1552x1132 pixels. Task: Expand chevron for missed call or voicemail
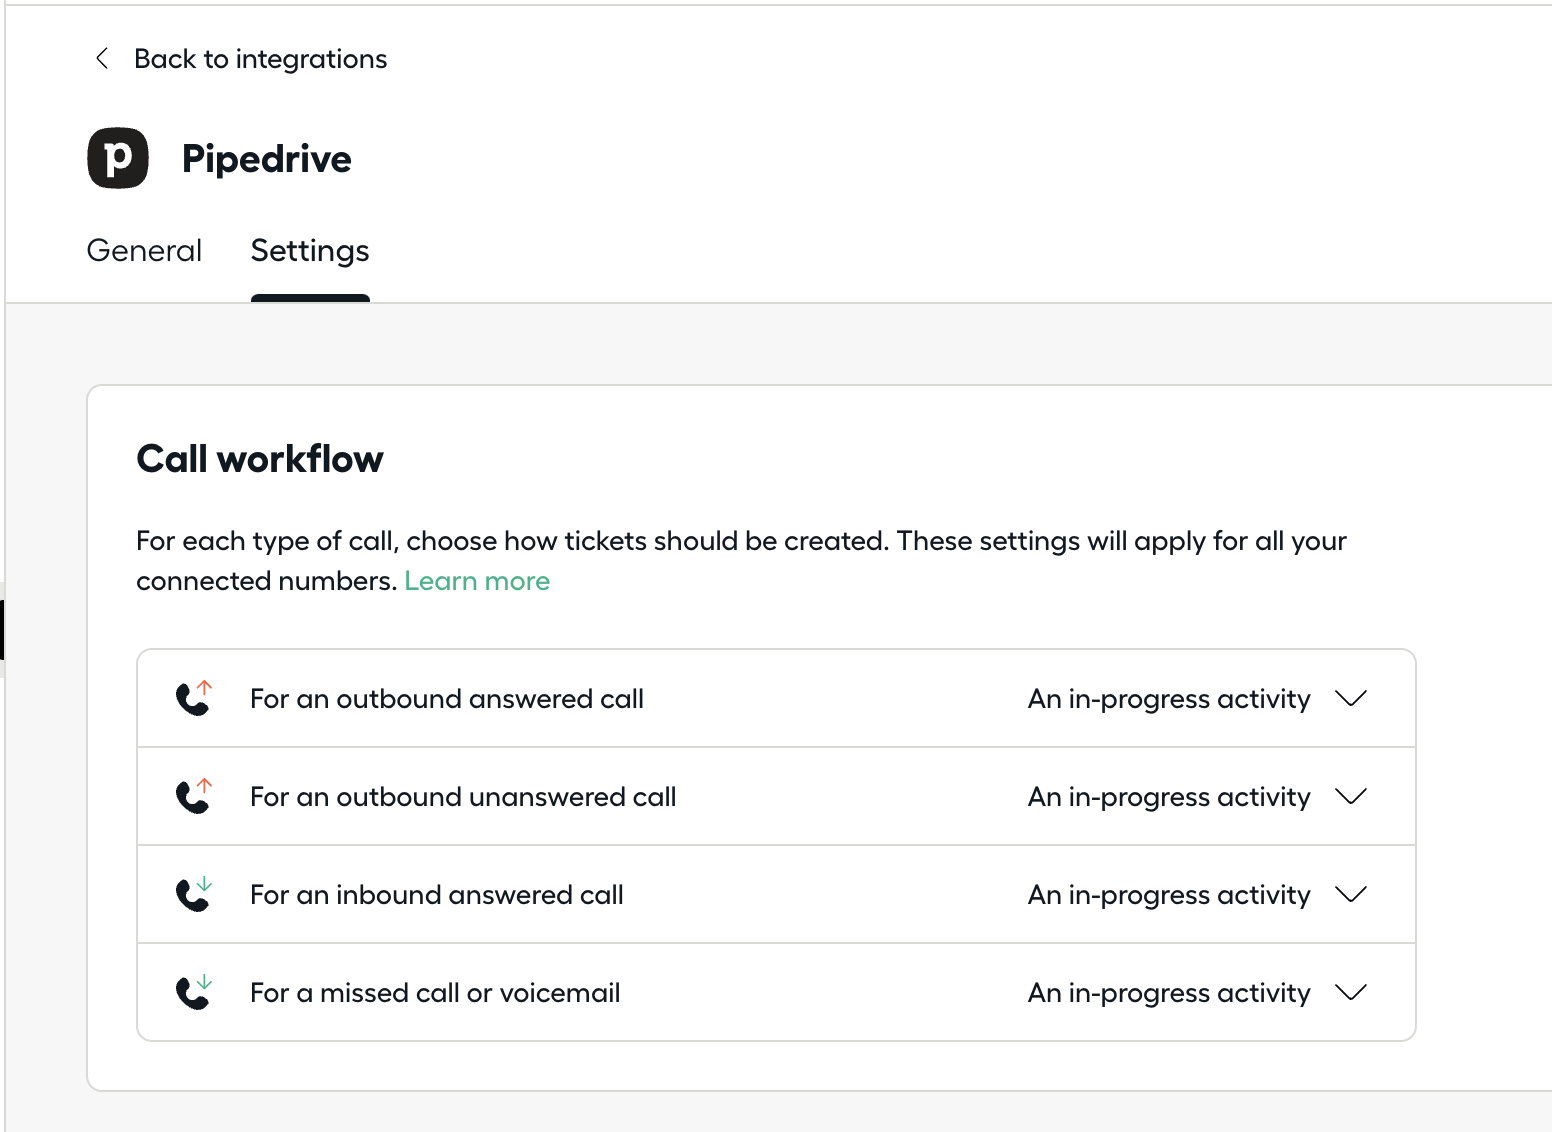(x=1351, y=992)
